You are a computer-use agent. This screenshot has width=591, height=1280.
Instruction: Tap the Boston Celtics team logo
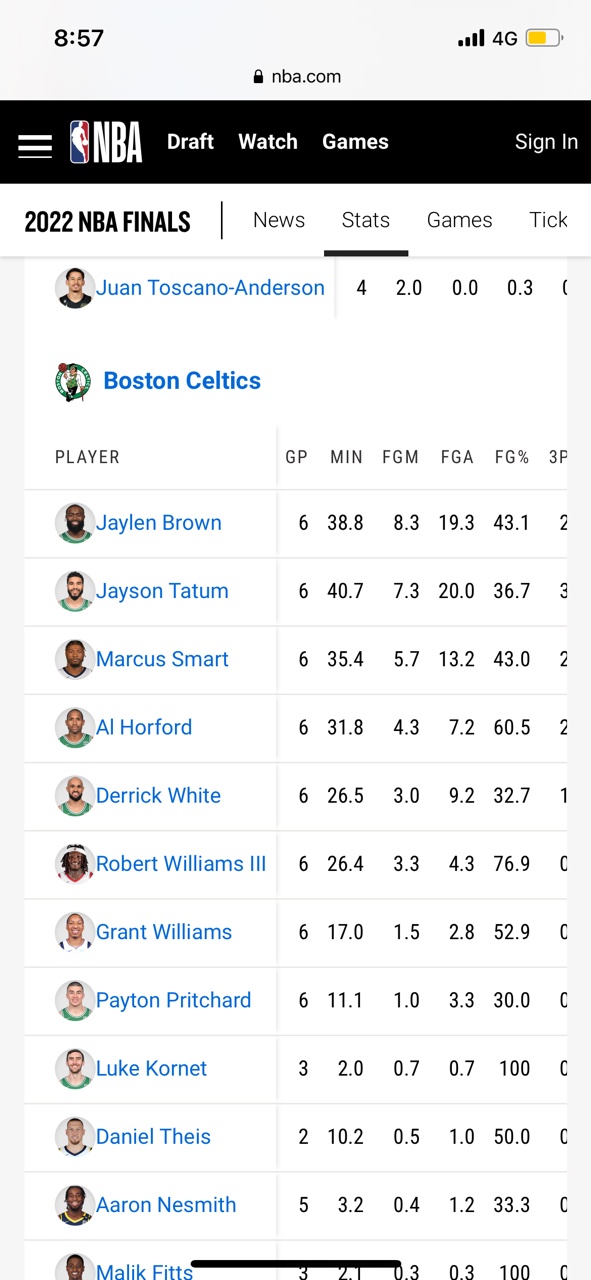coord(73,381)
